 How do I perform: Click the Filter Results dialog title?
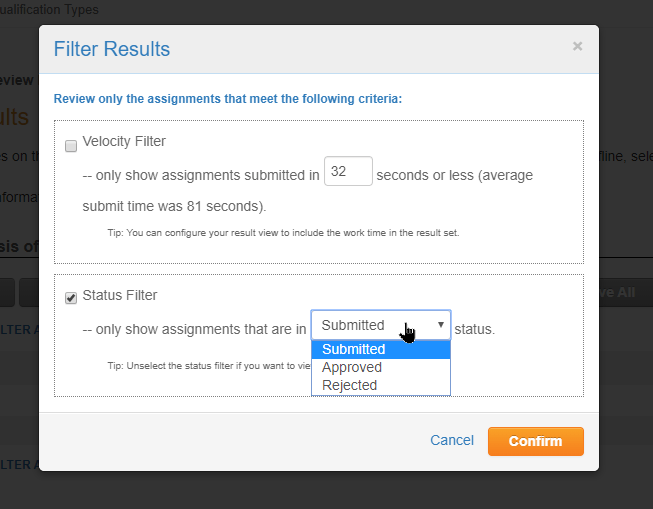111,49
